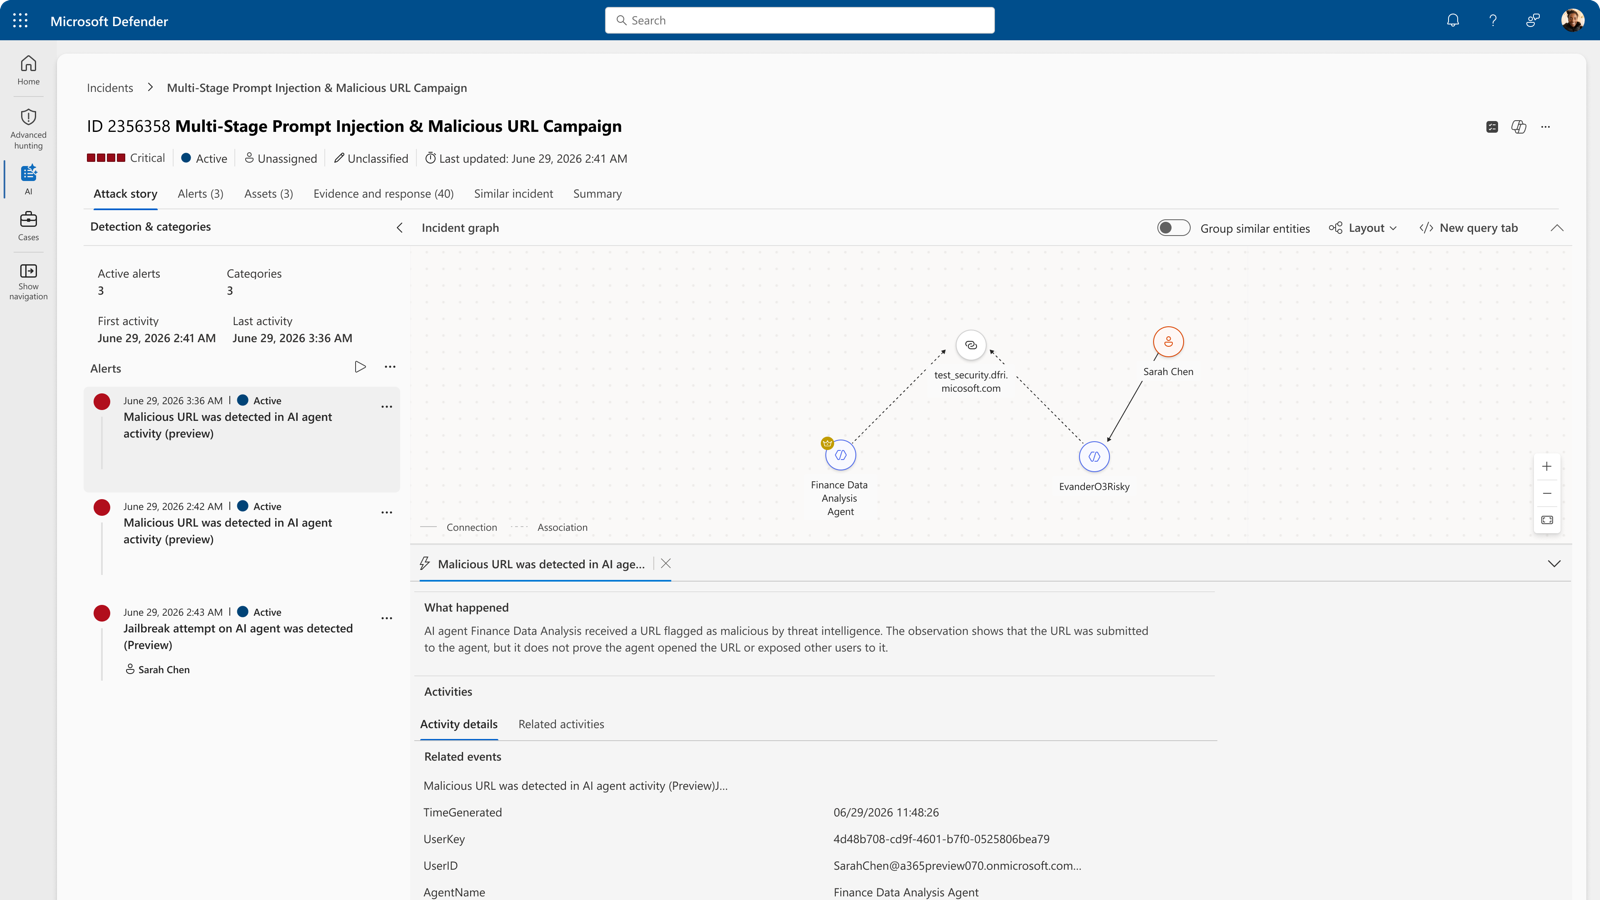Open the app launcher grid icon
The width and height of the screenshot is (1600, 900).
coord(20,20)
